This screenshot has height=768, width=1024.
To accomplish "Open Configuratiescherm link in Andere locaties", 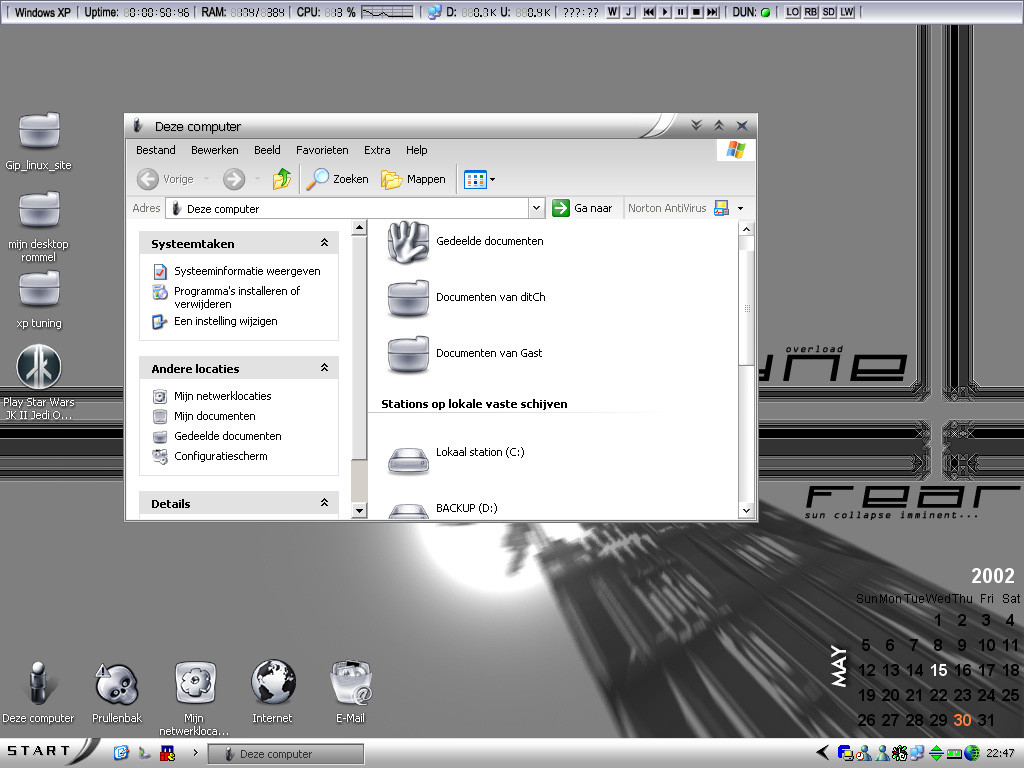I will point(220,456).
